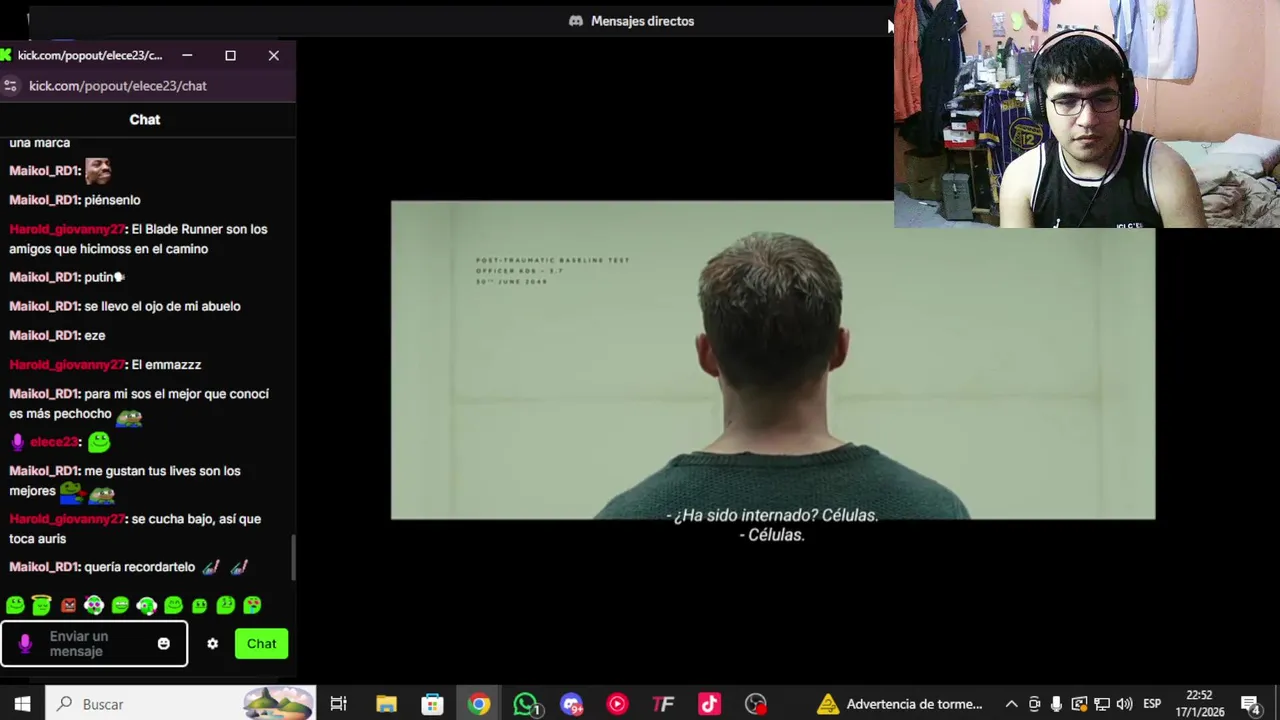The image size is (1280, 720).
Task: Open chat settings gear
Action: (212, 644)
